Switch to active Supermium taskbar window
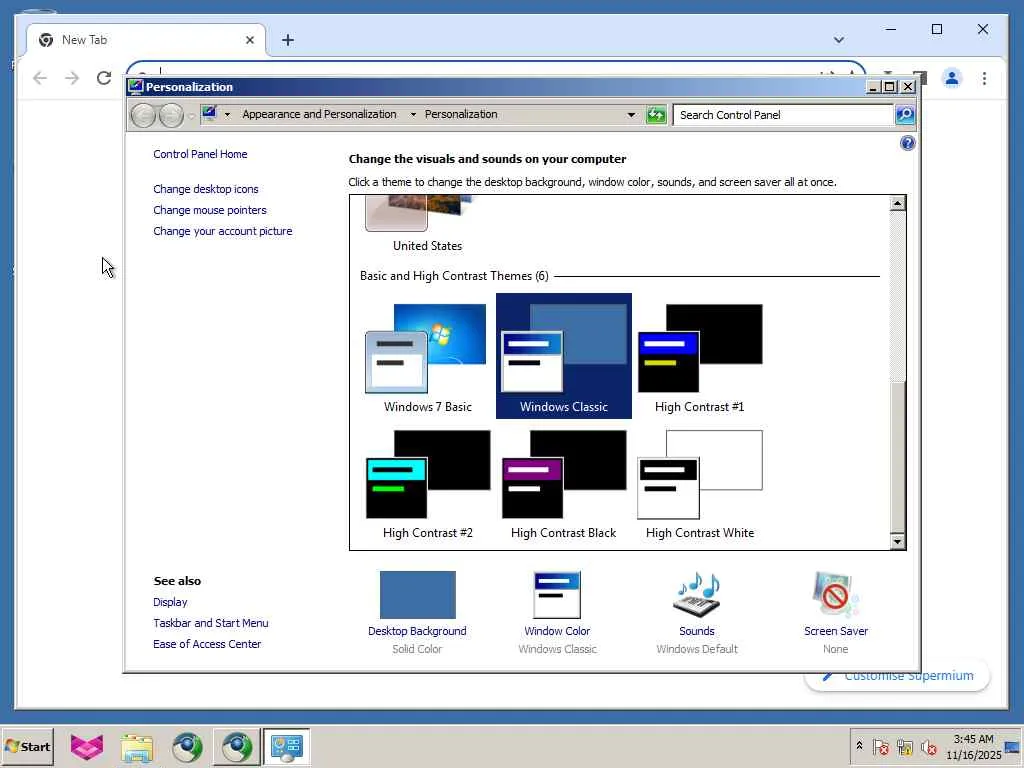 236,747
